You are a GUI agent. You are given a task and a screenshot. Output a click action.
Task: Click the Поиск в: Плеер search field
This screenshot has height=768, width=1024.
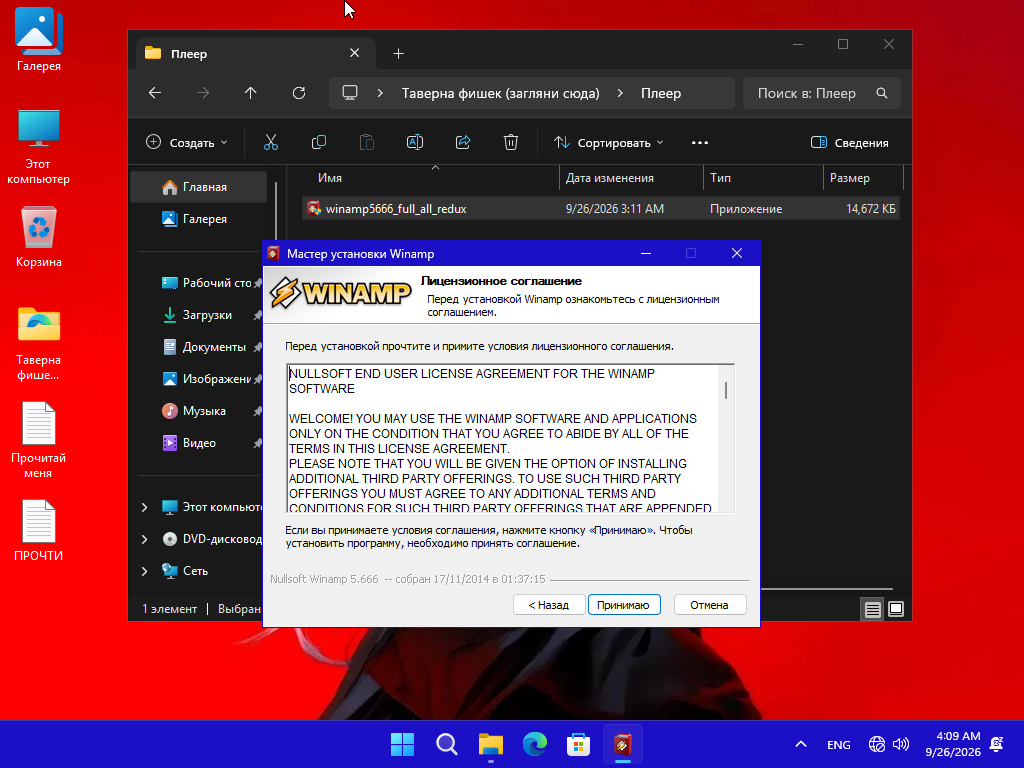822,93
